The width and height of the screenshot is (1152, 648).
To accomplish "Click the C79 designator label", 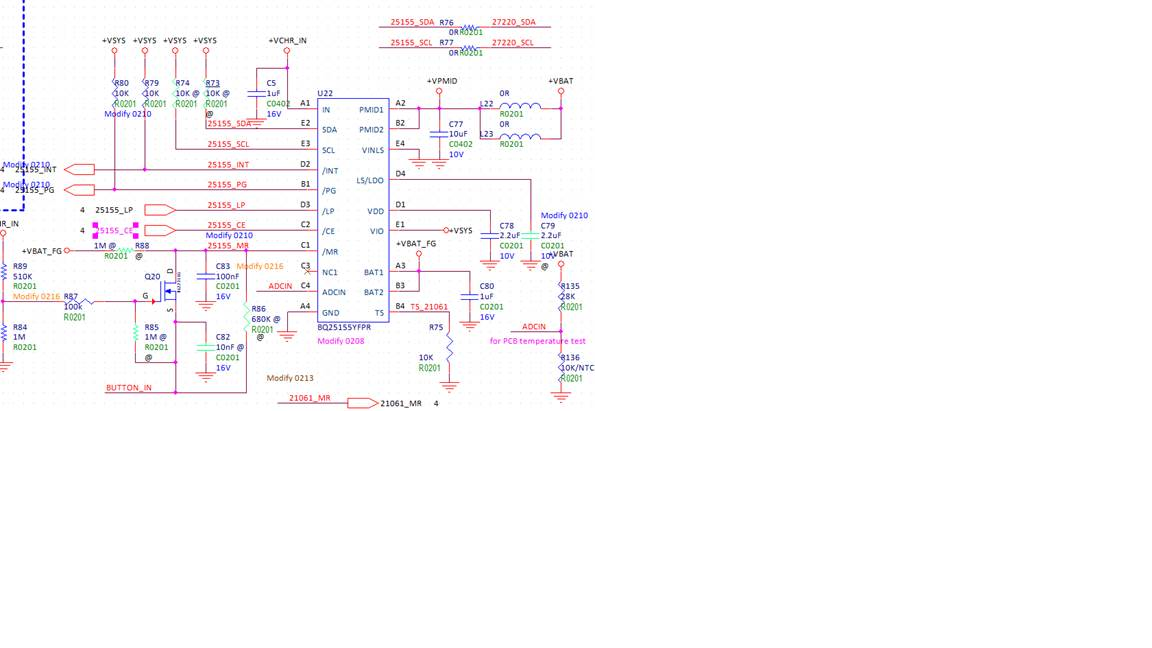I will [548, 226].
